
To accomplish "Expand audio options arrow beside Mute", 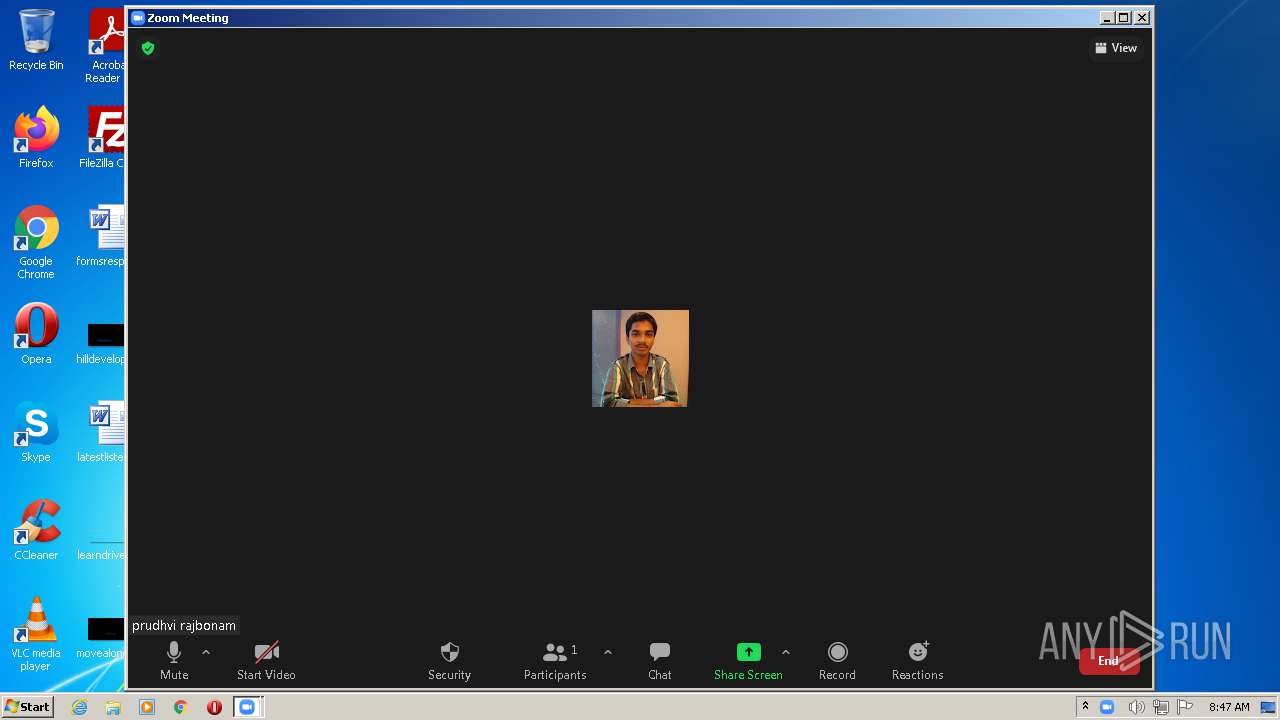I will (206, 652).
